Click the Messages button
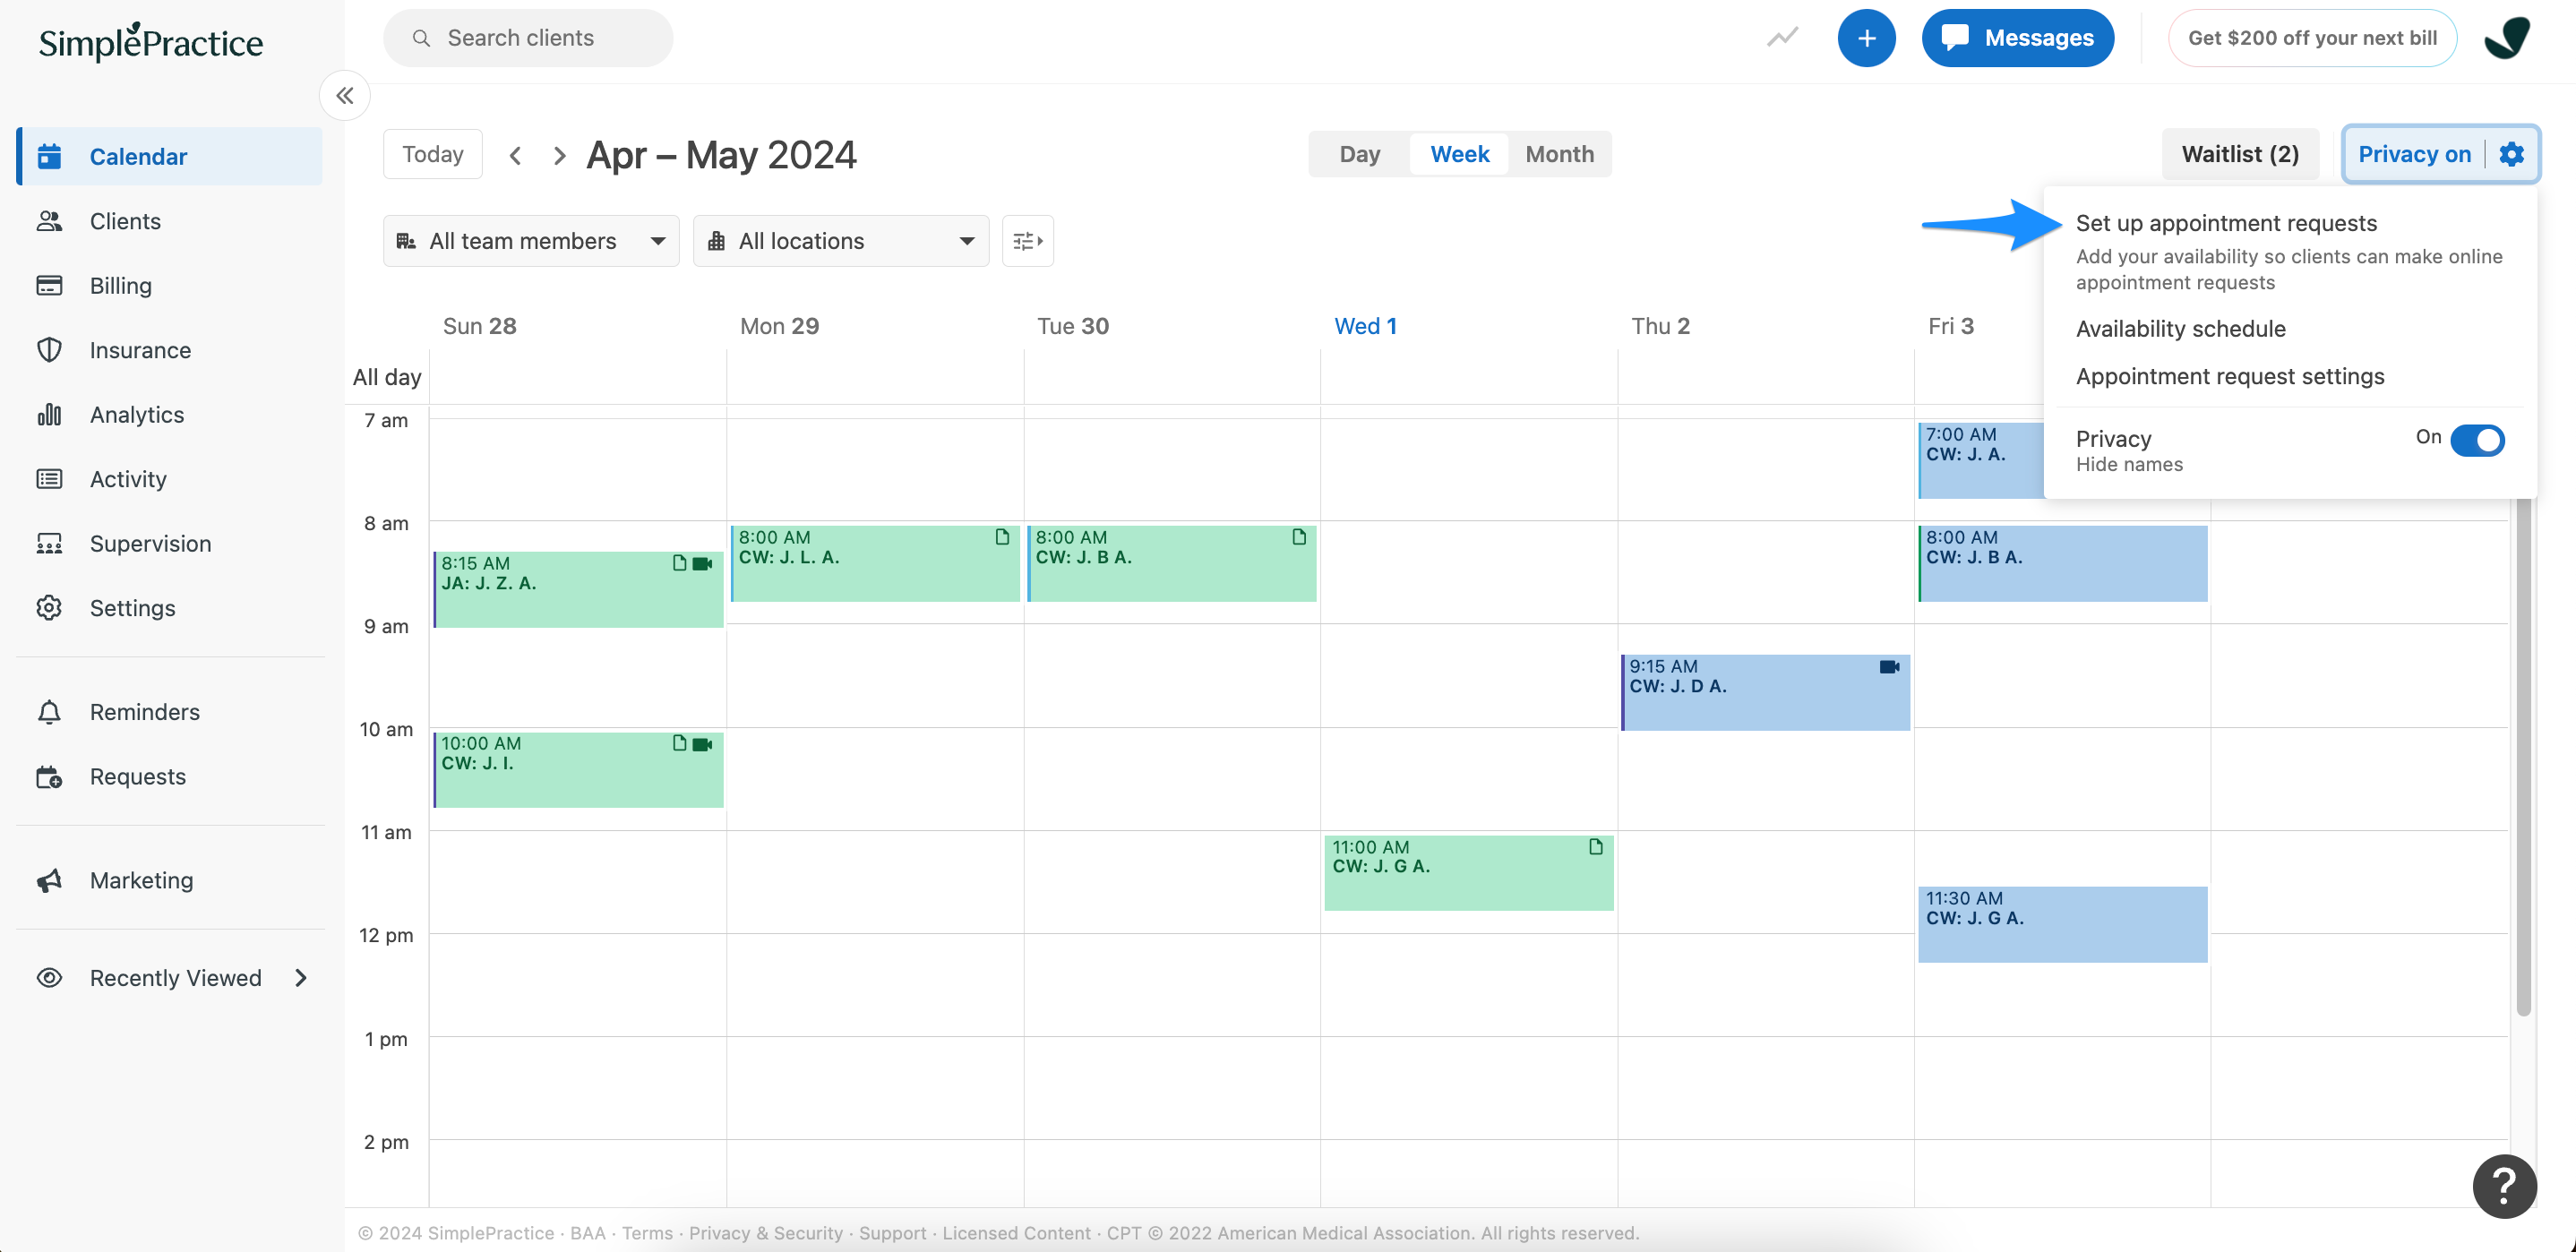This screenshot has width=2576, height=1252. click(2017, 38)
